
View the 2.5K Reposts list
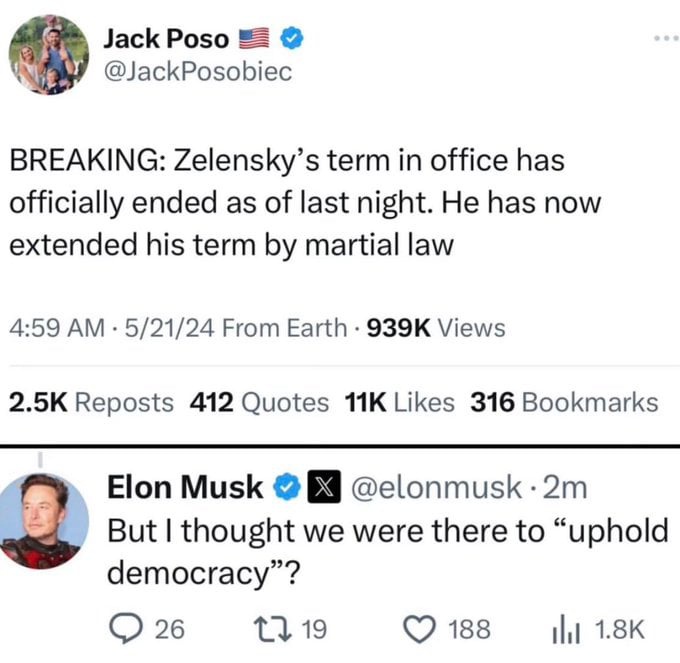(x=91, y=402)
